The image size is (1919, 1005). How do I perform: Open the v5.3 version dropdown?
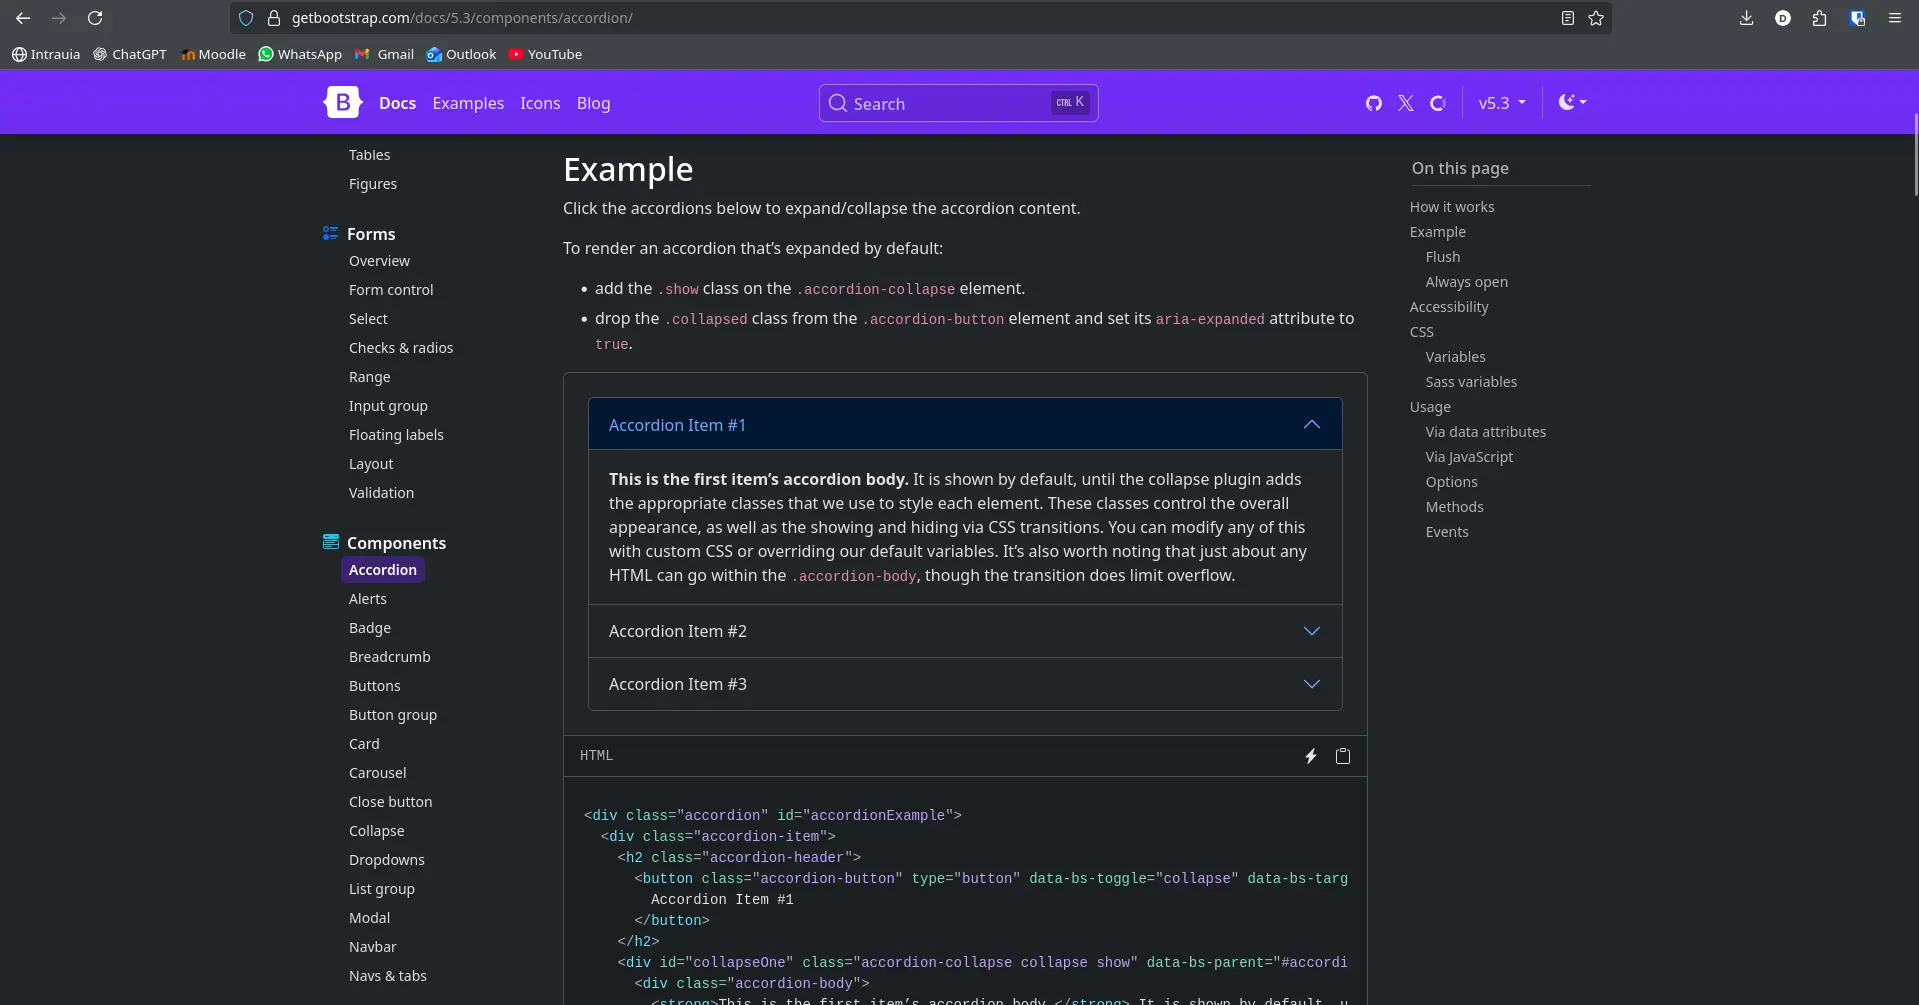click(x=1501, y=103)
